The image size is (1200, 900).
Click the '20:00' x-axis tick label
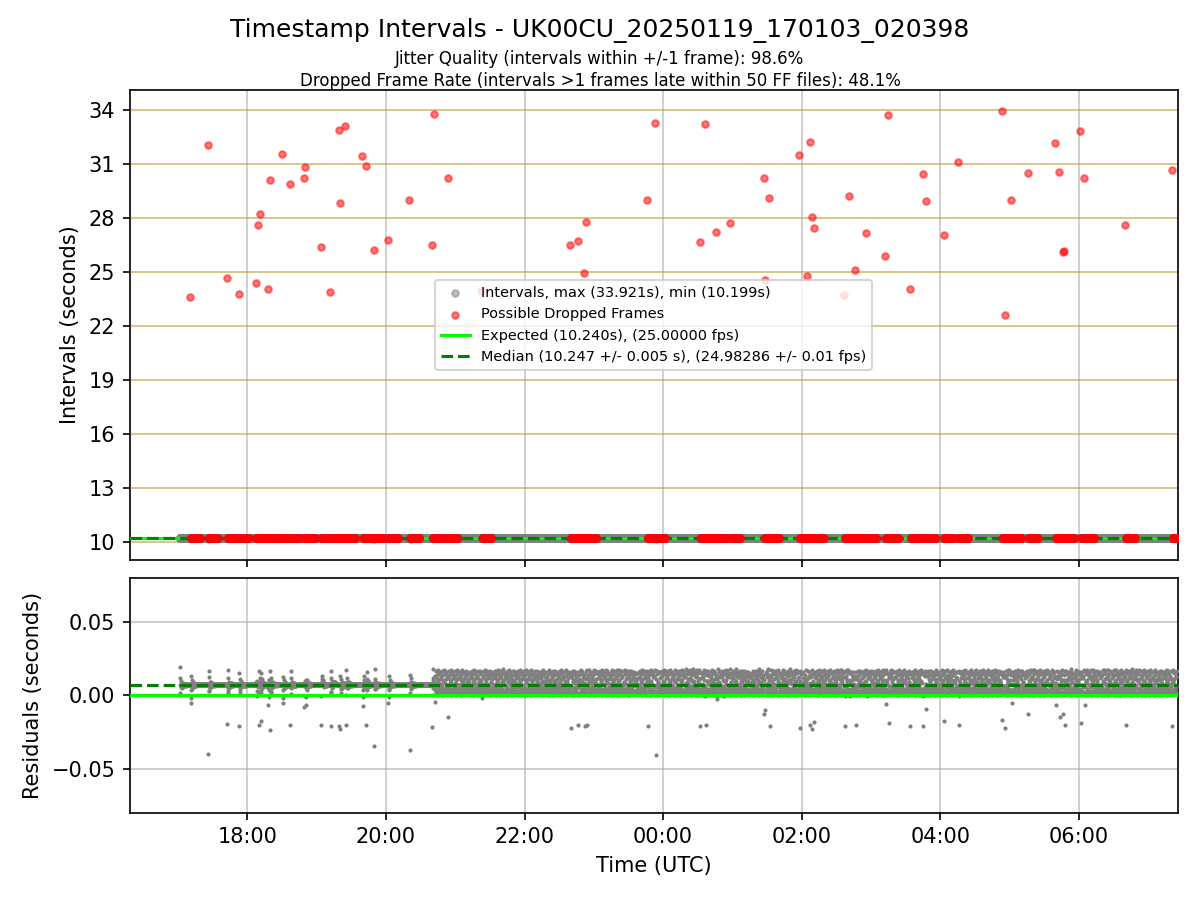click(x=386, y=835)
